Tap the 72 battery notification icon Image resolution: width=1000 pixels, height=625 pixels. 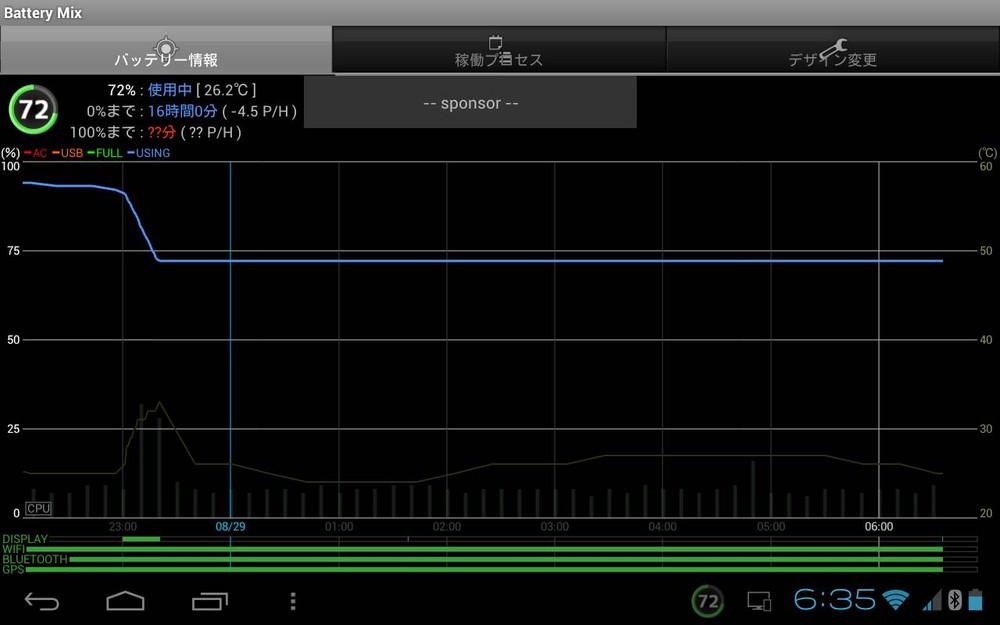coord(708,601)
